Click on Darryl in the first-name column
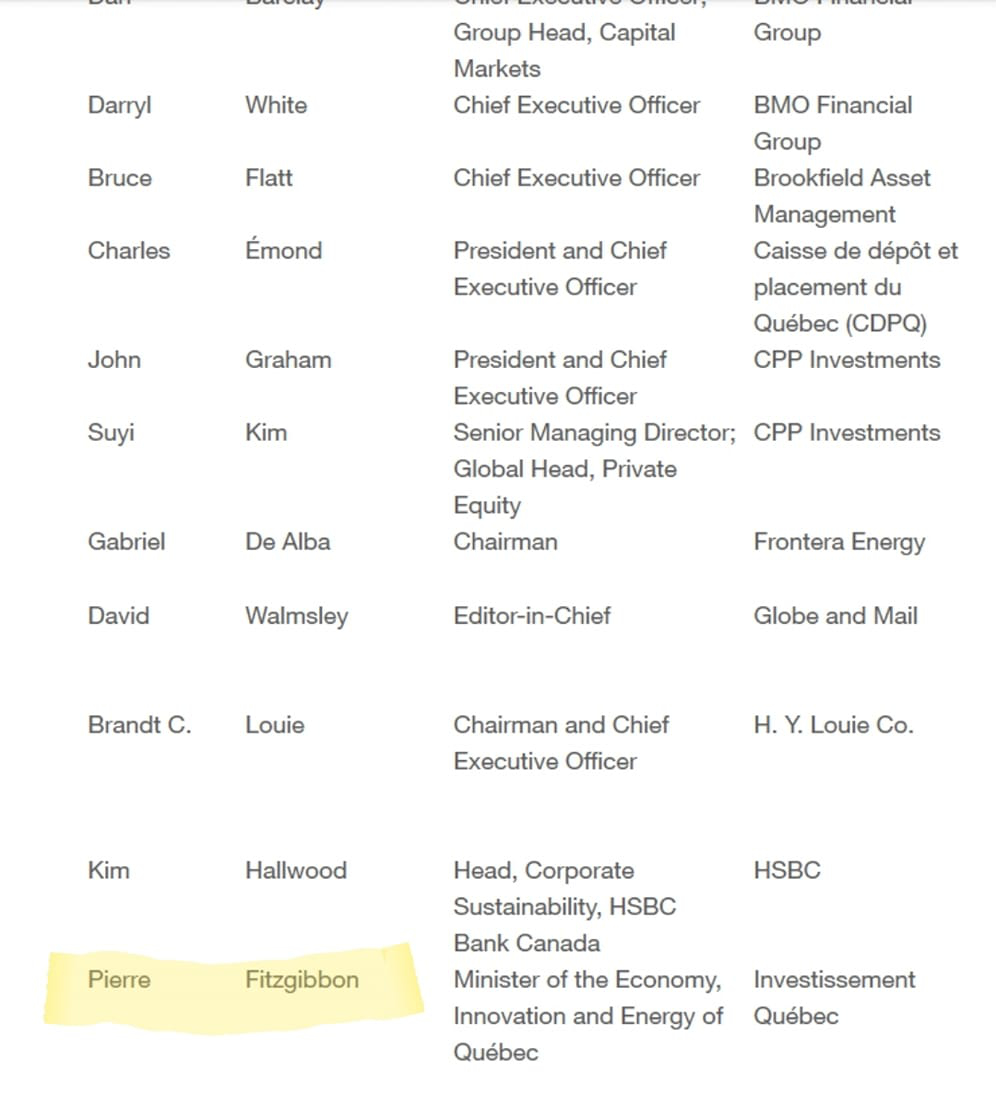Screen dimensions: 996x1111 tap(120, 106)
